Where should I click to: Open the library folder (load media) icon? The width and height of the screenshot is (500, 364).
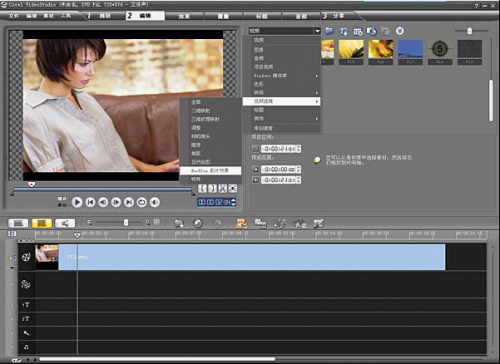329,31
